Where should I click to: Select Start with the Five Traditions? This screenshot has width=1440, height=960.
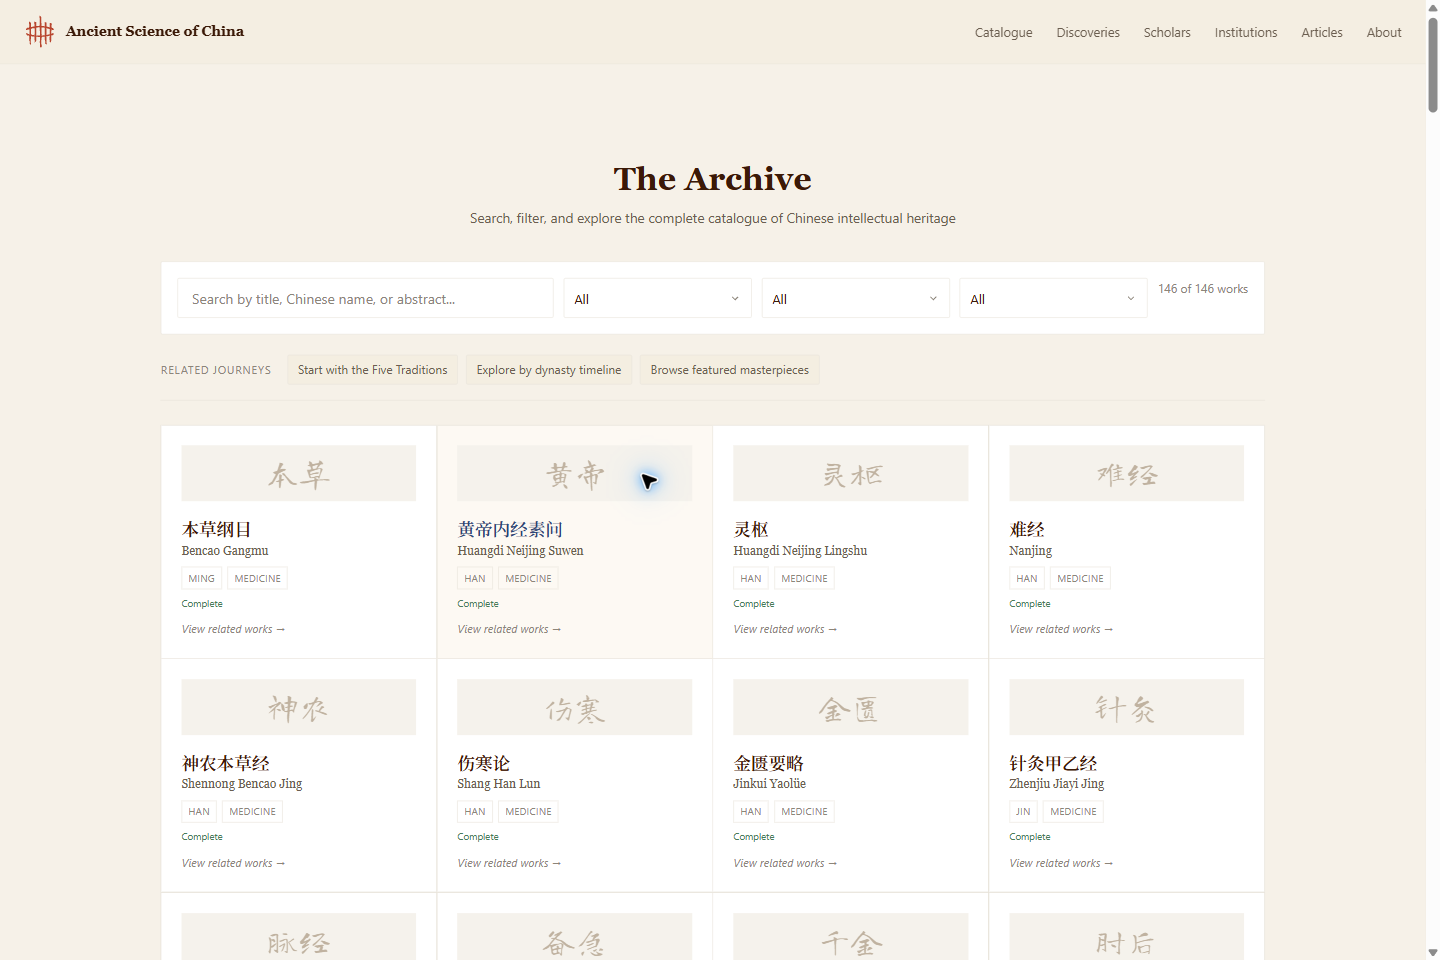click(373, 370)
